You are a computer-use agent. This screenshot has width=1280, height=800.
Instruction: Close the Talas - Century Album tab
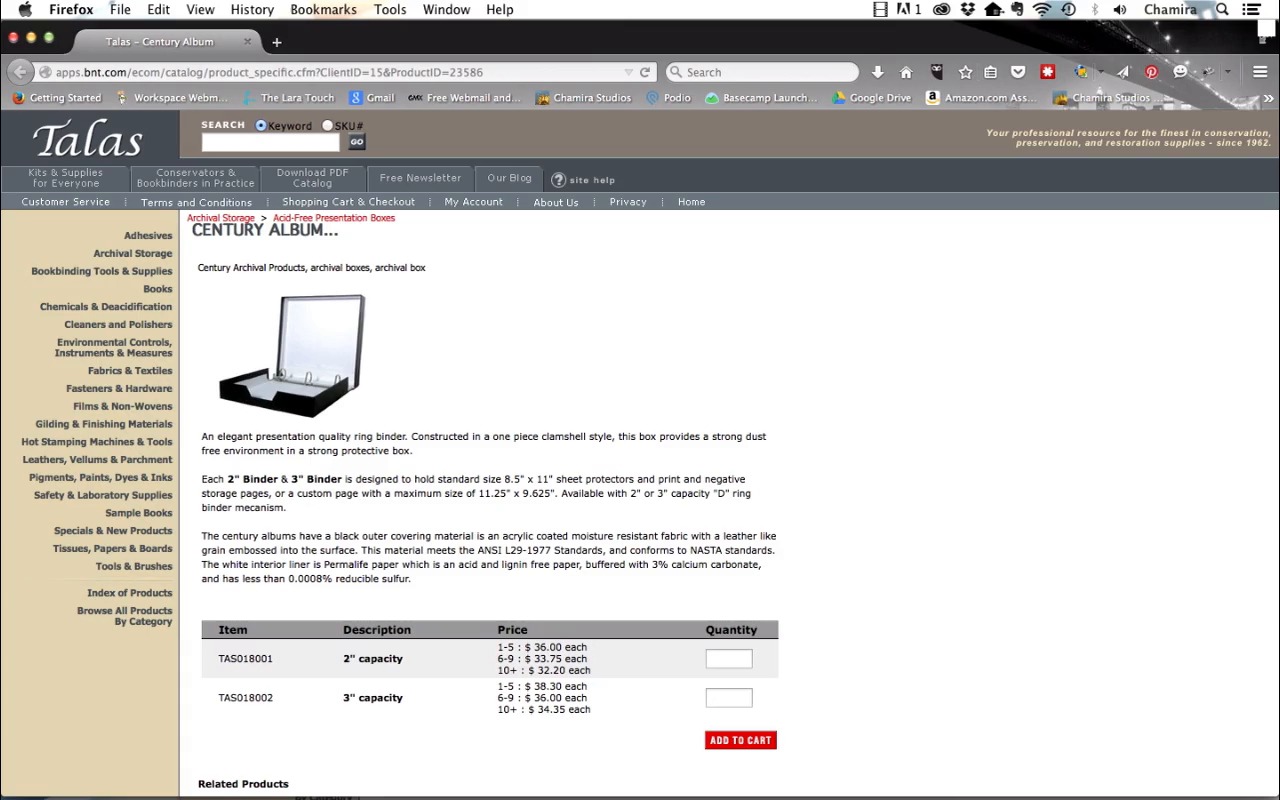tap(248, 42)
